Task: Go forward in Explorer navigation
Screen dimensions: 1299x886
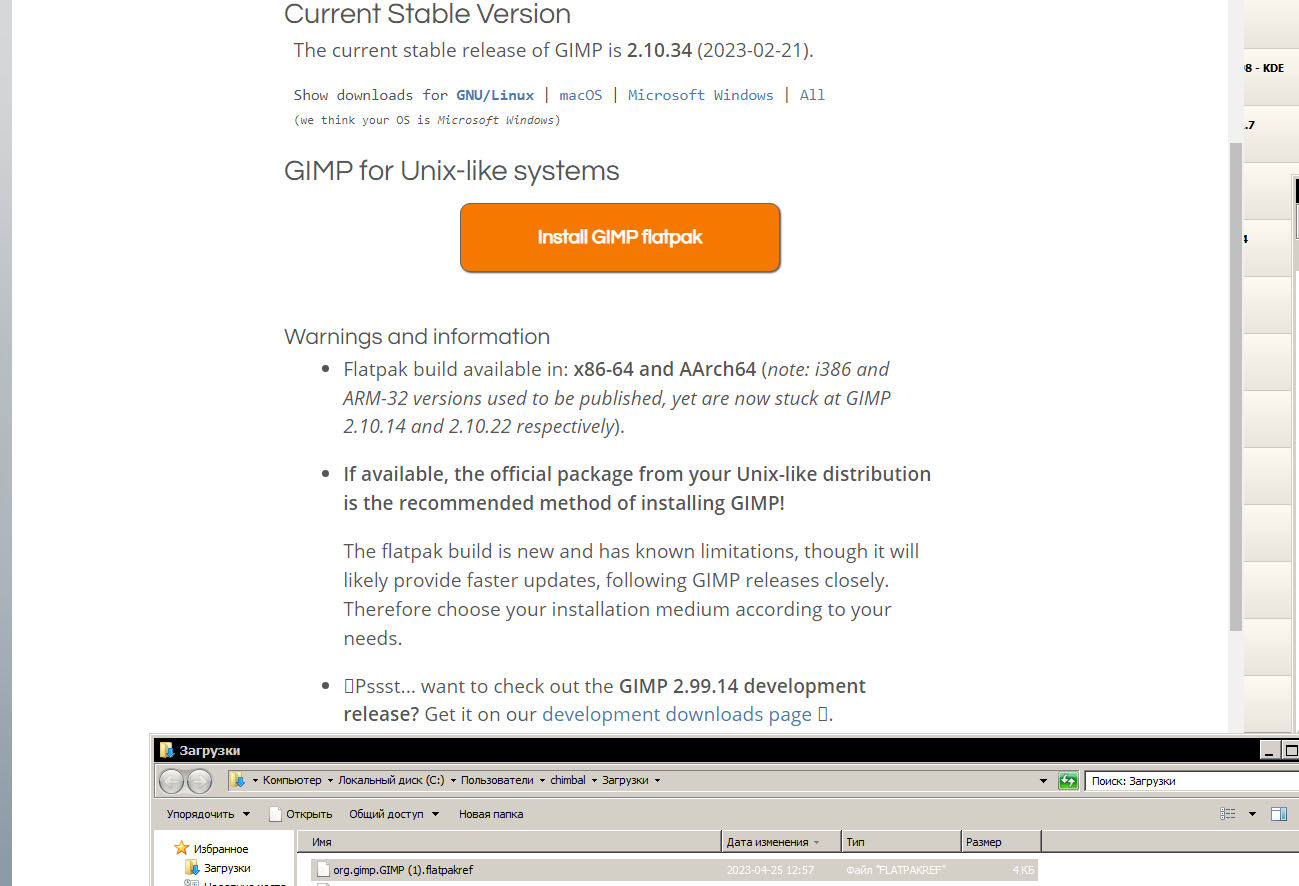Action: (x=200, y=781)
